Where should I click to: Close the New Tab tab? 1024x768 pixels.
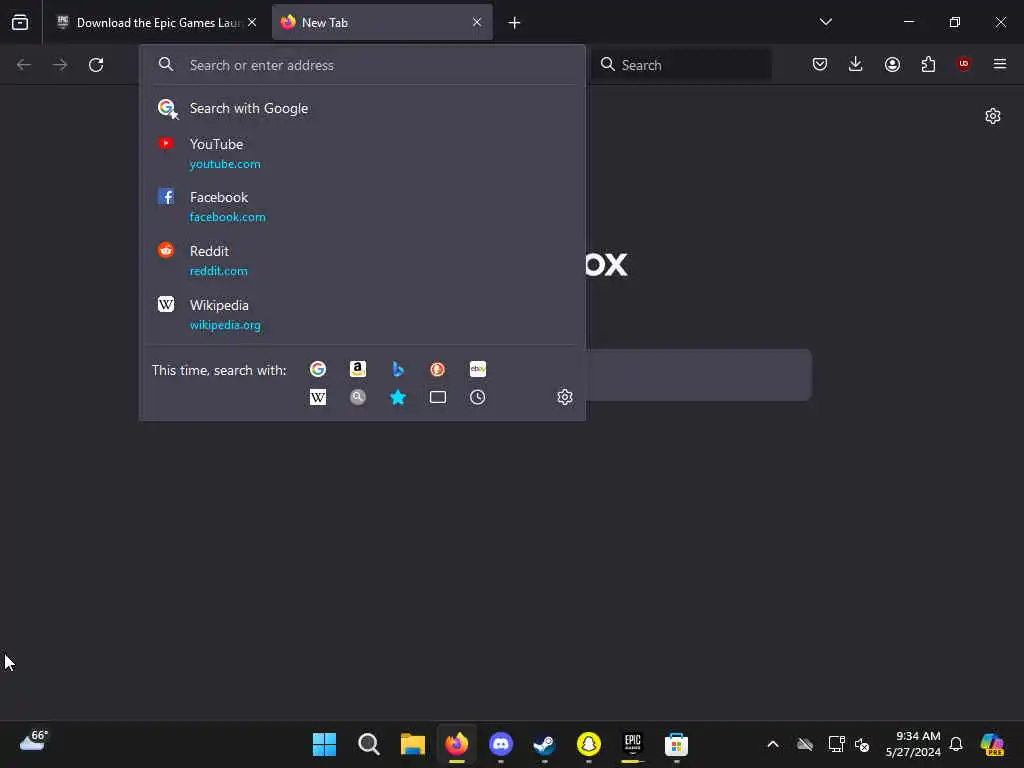pyautogui.click(x=477, y=22)
